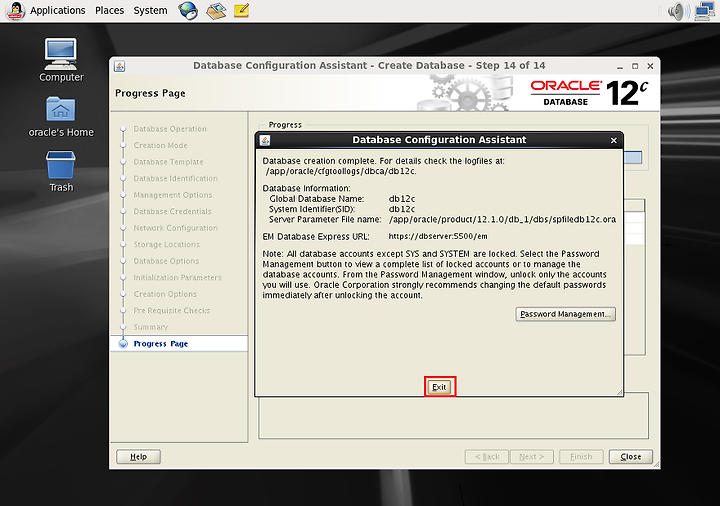Screen dimensions: 720x506
Task: Select the Summary step
Action: [x=151, y=327]
